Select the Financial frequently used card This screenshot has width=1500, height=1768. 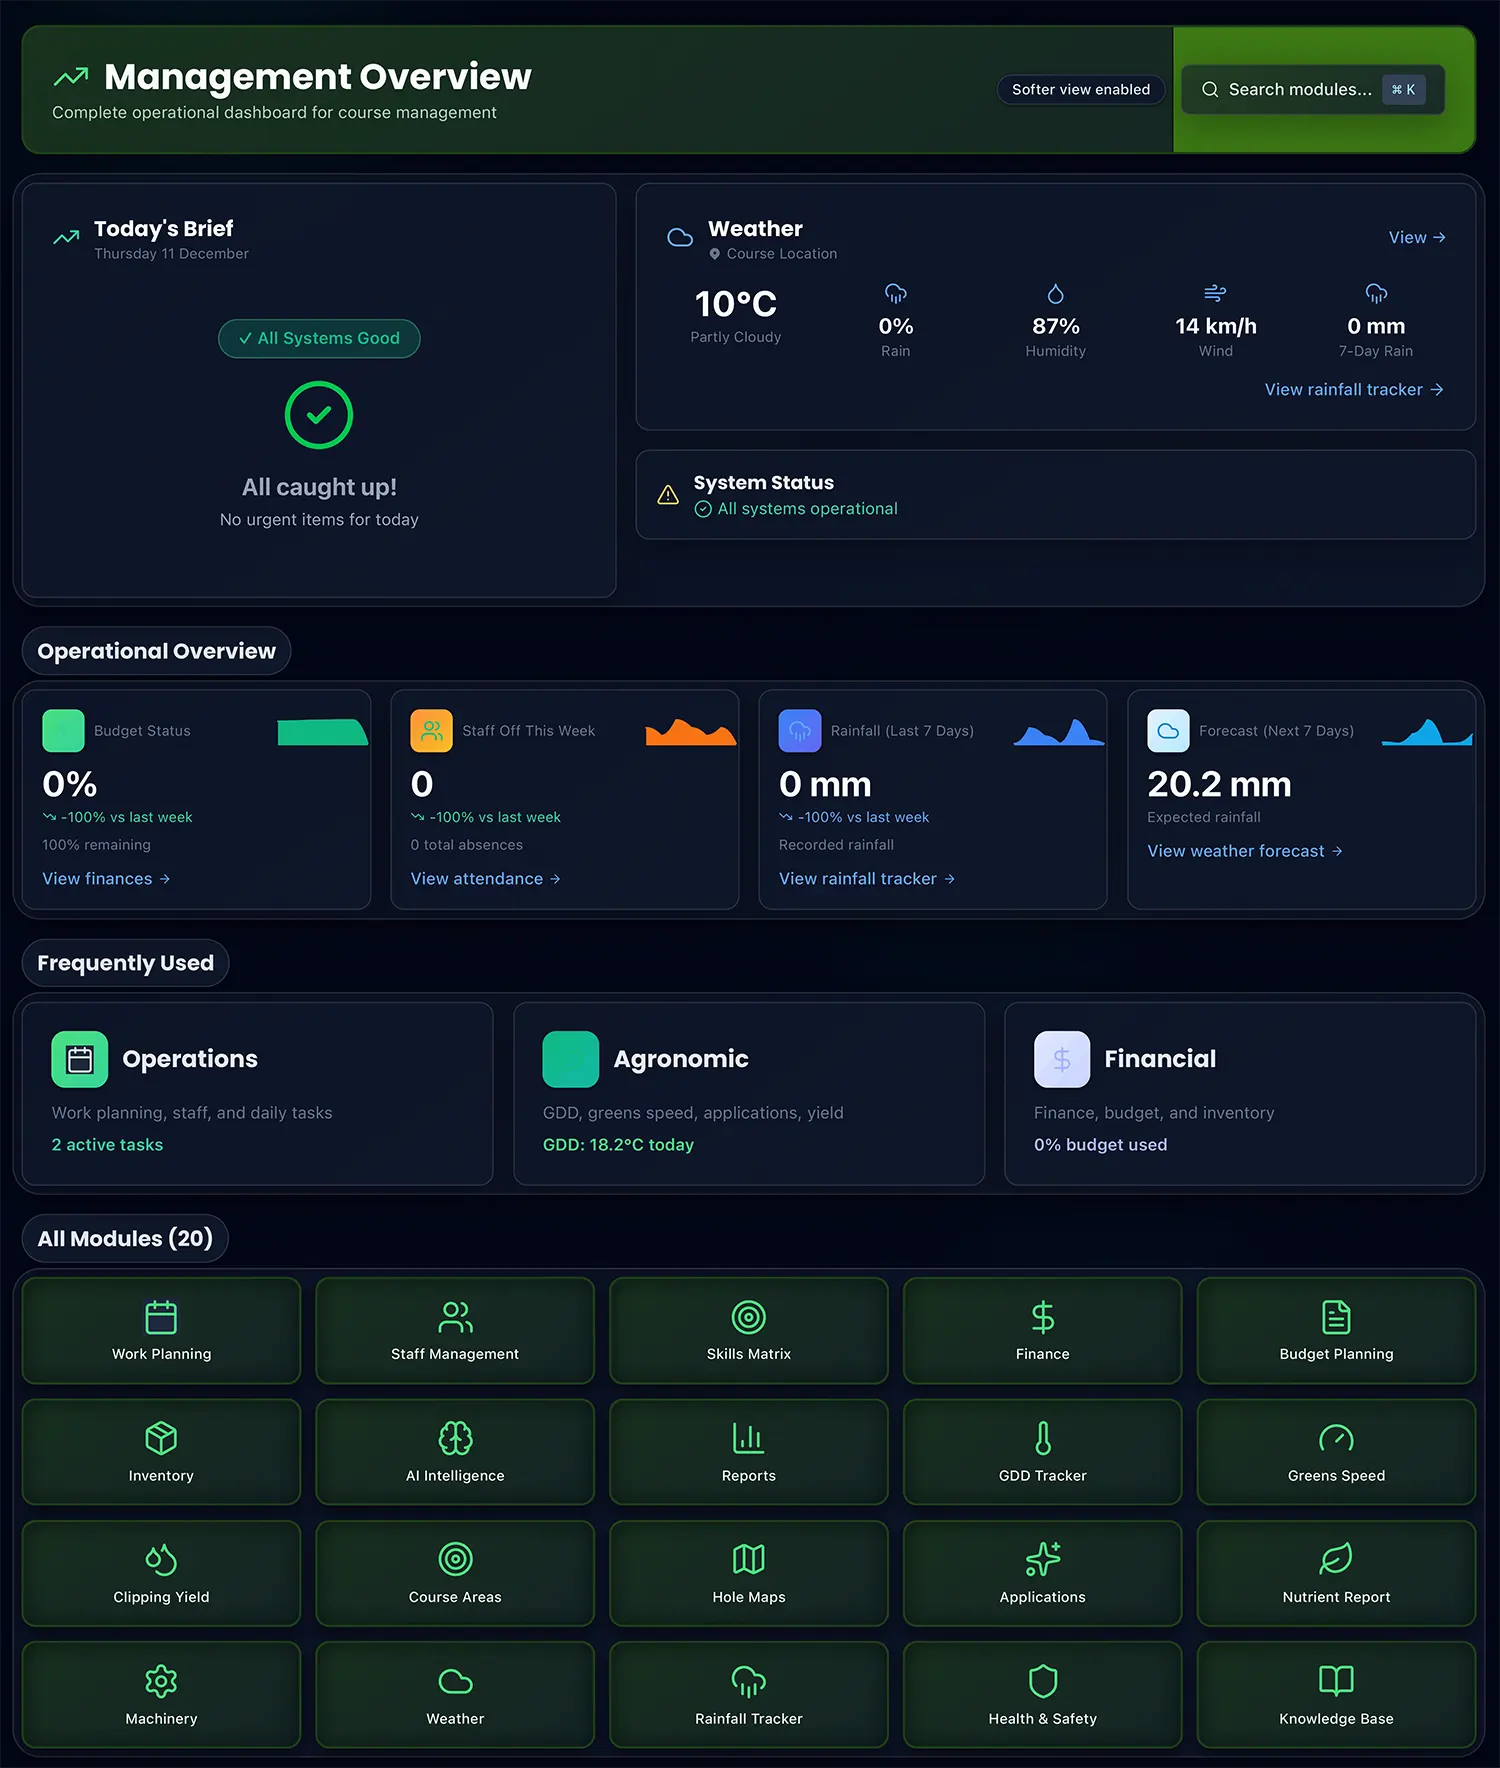1239,1094
